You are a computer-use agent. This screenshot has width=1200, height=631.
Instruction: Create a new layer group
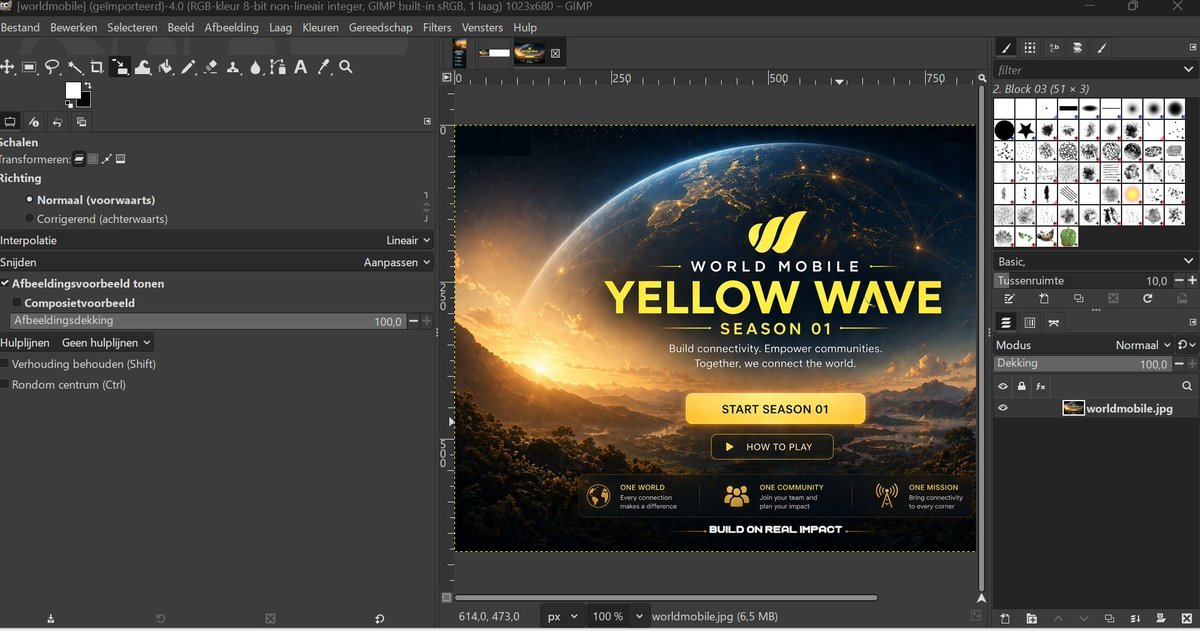(x=1031, y=619)
